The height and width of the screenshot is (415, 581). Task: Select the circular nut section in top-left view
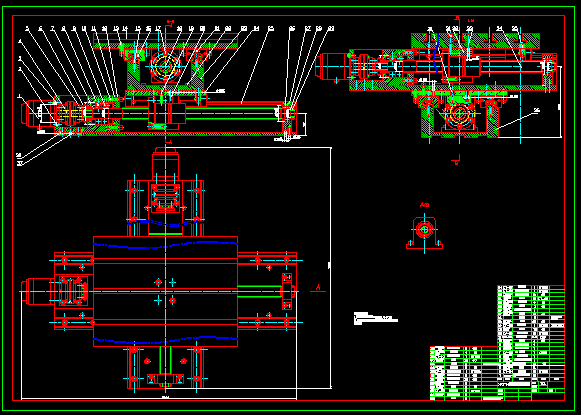pos(165,67)
